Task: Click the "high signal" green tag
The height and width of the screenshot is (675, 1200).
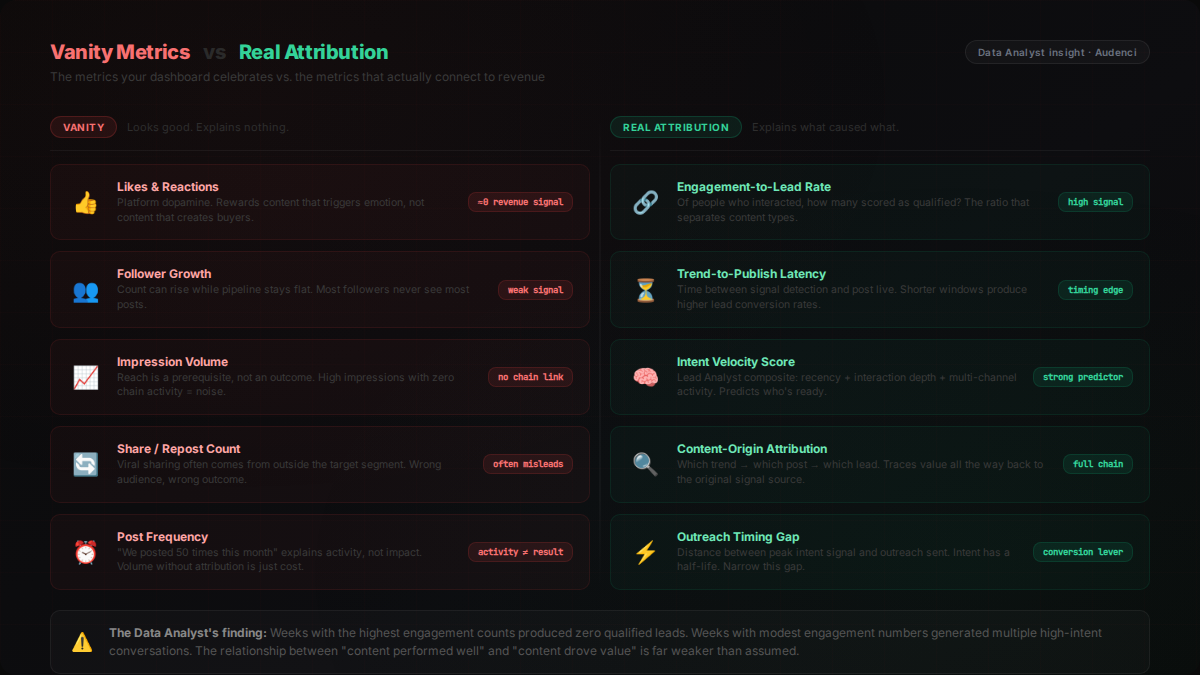Action: coord(1095,202)
